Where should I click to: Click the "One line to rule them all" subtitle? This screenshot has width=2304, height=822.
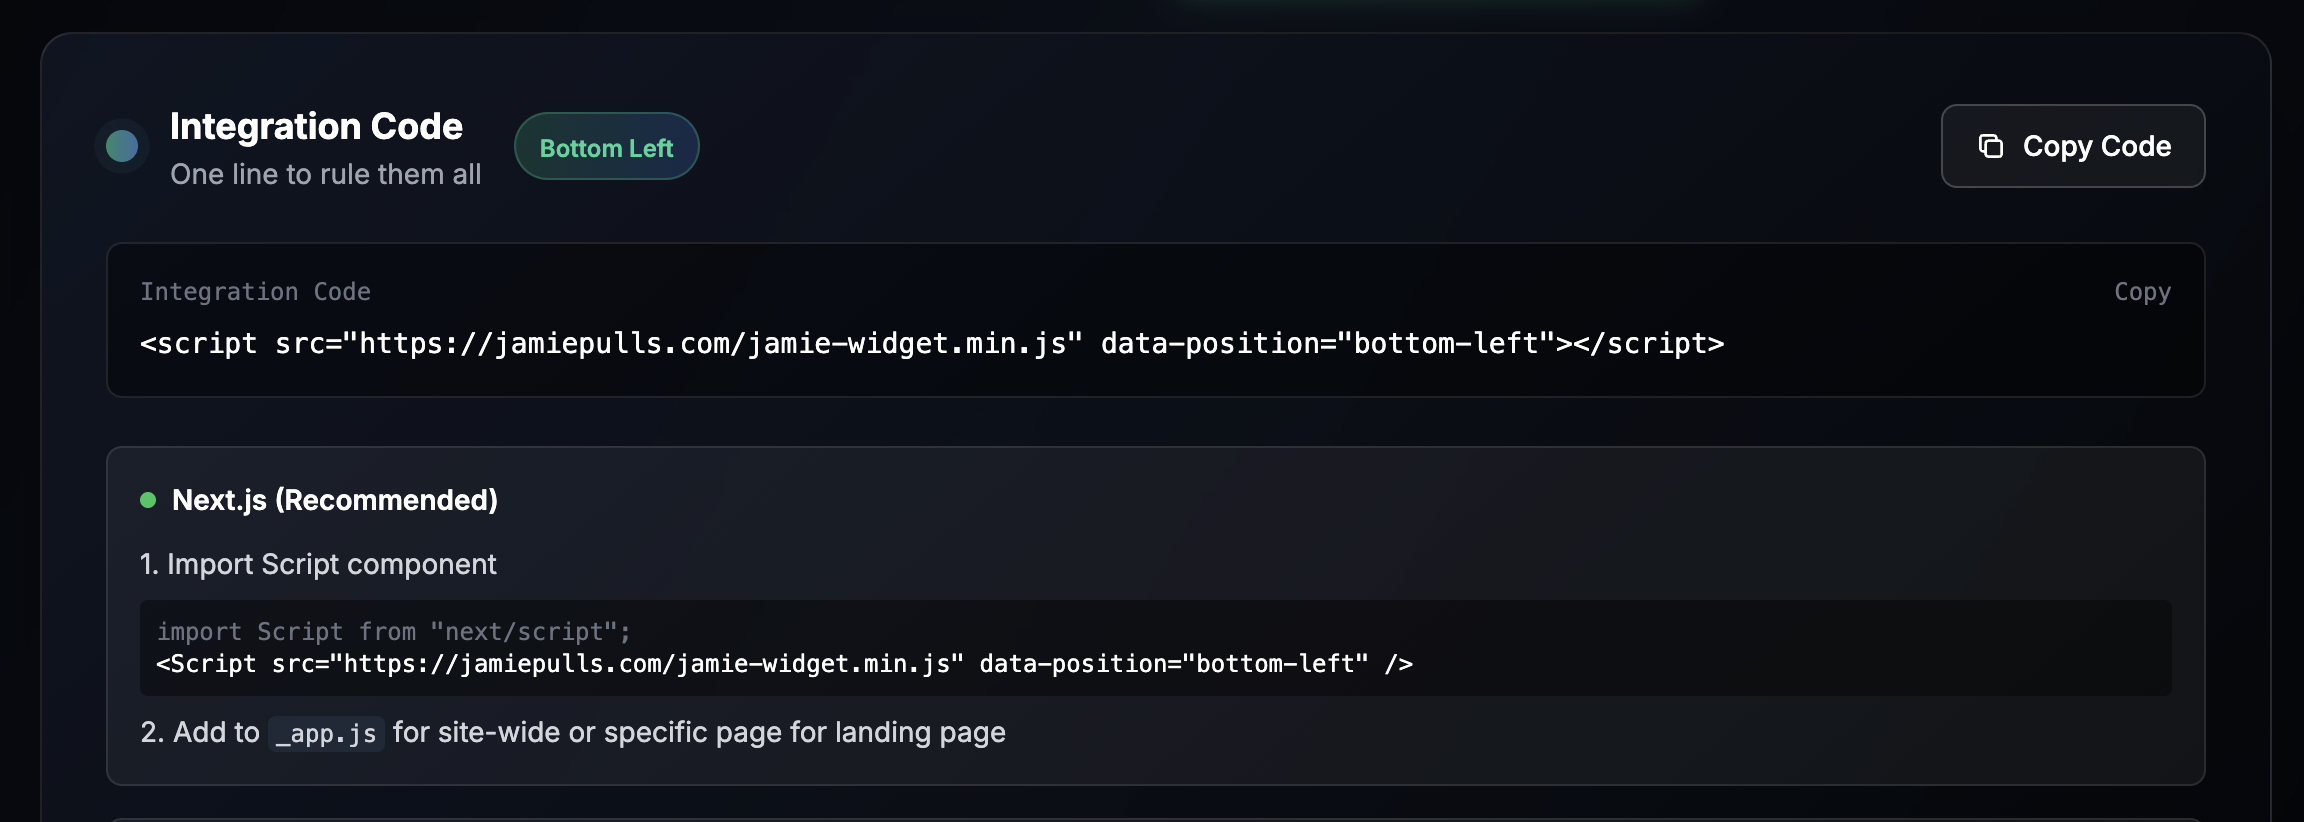326,174
